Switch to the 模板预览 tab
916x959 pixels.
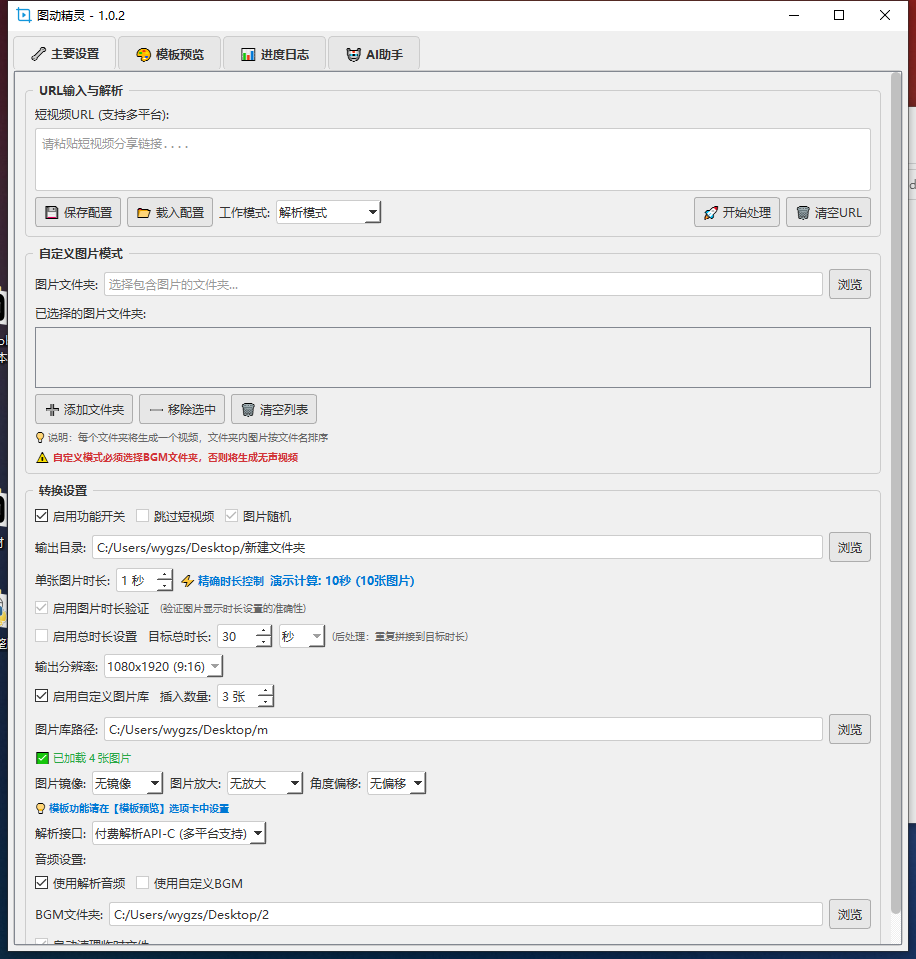click(169, 54)
